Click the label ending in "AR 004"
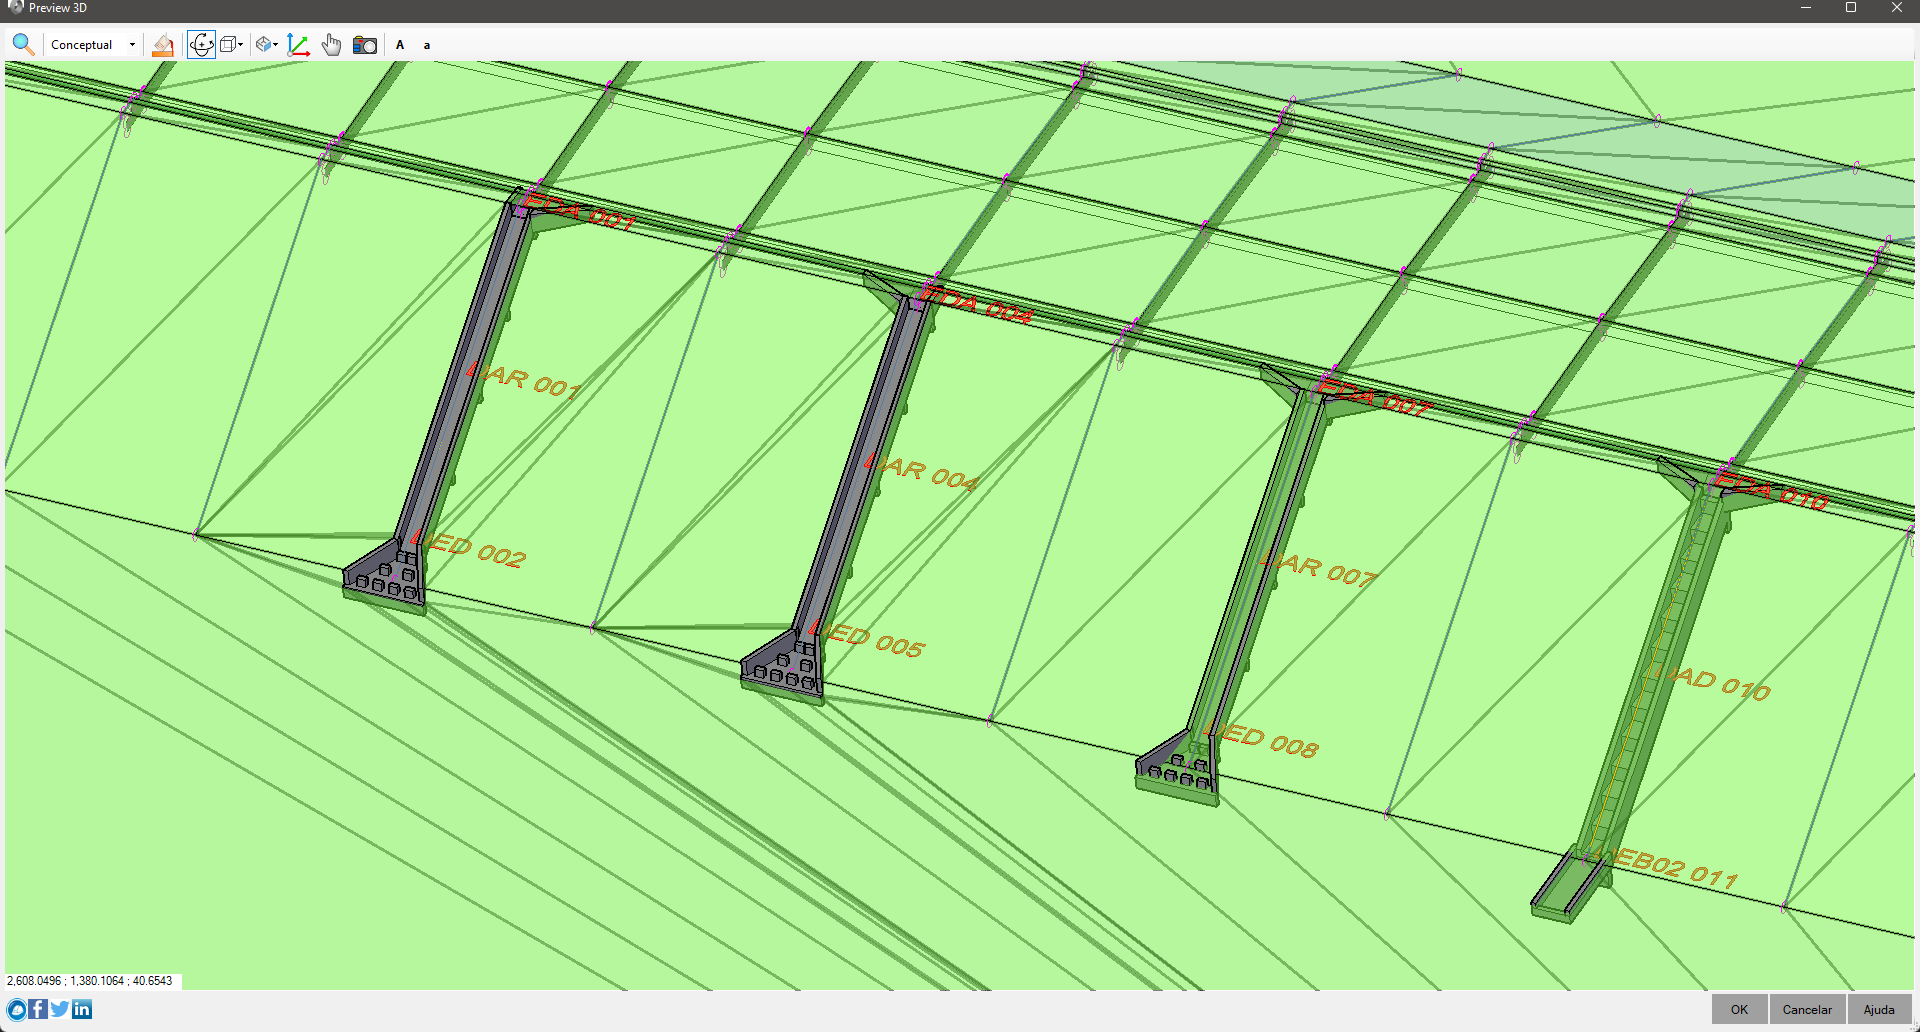The image size is (1920, 1032). point(921,473)
